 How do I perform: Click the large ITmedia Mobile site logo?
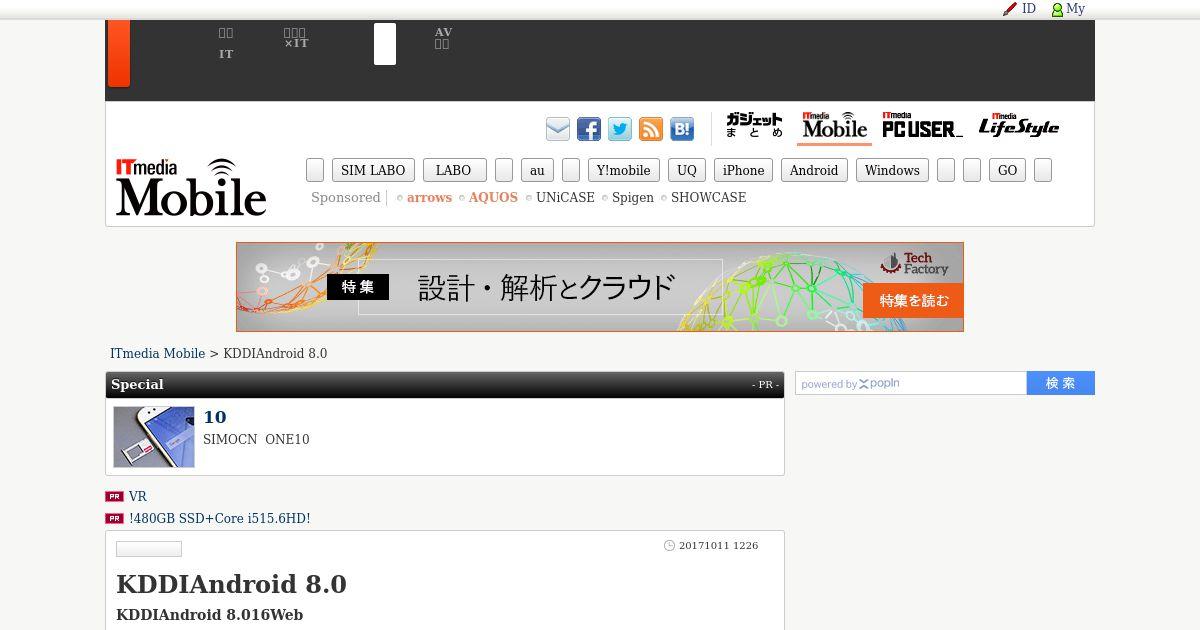191,187
